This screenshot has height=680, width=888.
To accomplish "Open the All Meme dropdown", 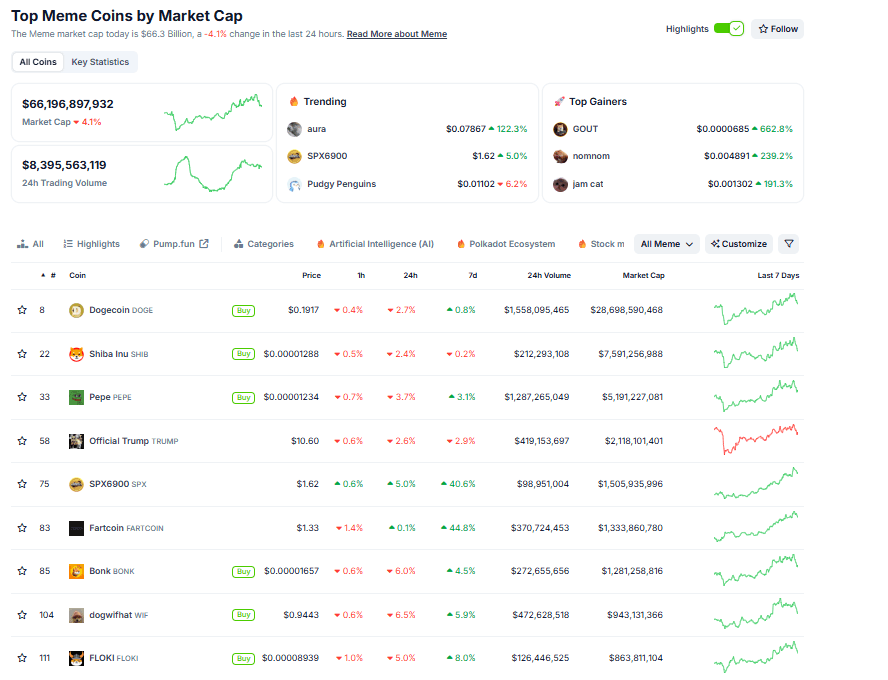I will click(666, 243).
